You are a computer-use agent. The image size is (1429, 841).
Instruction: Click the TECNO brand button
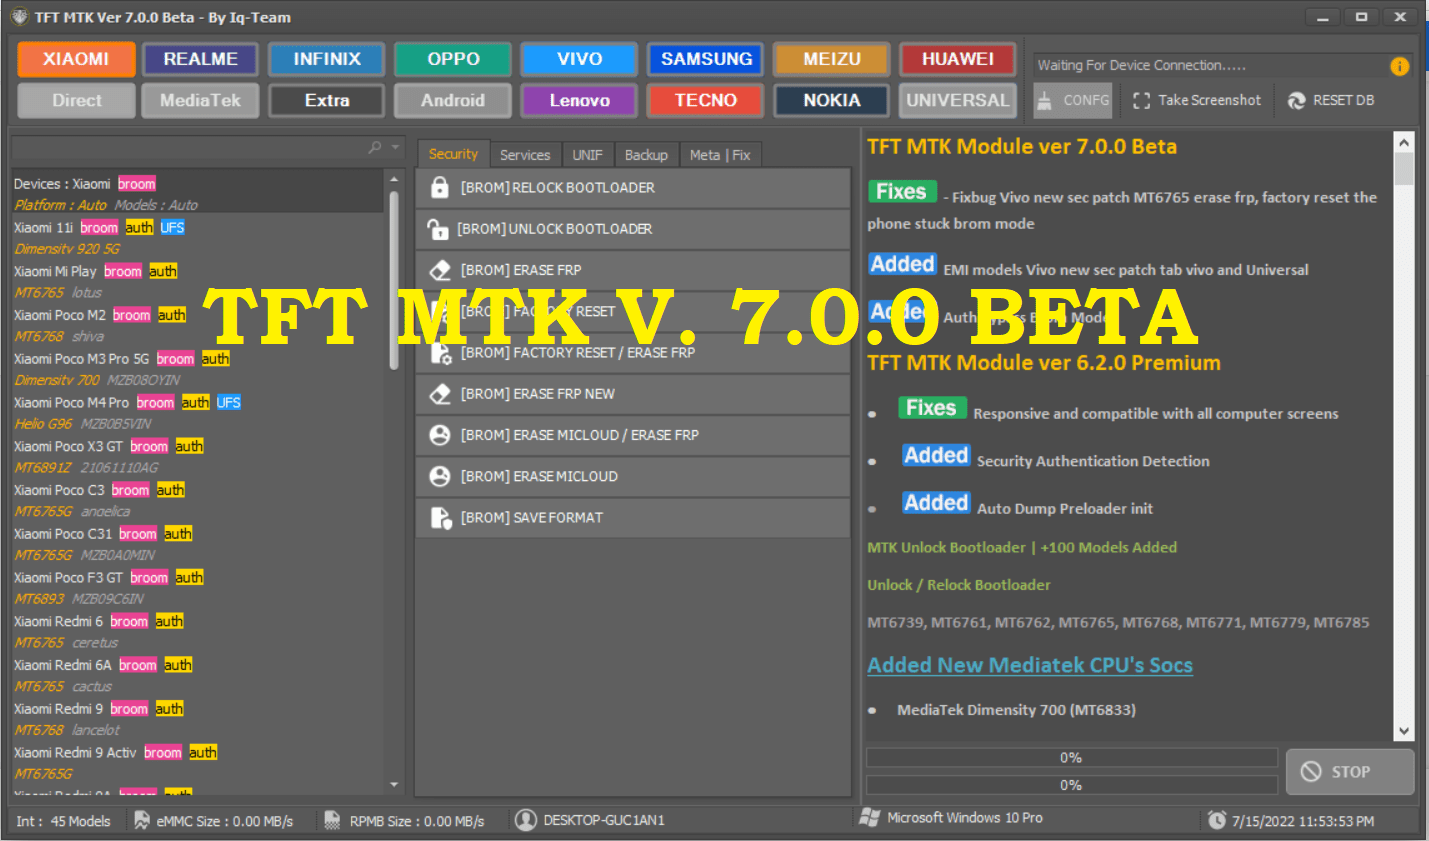click(706, 100)
